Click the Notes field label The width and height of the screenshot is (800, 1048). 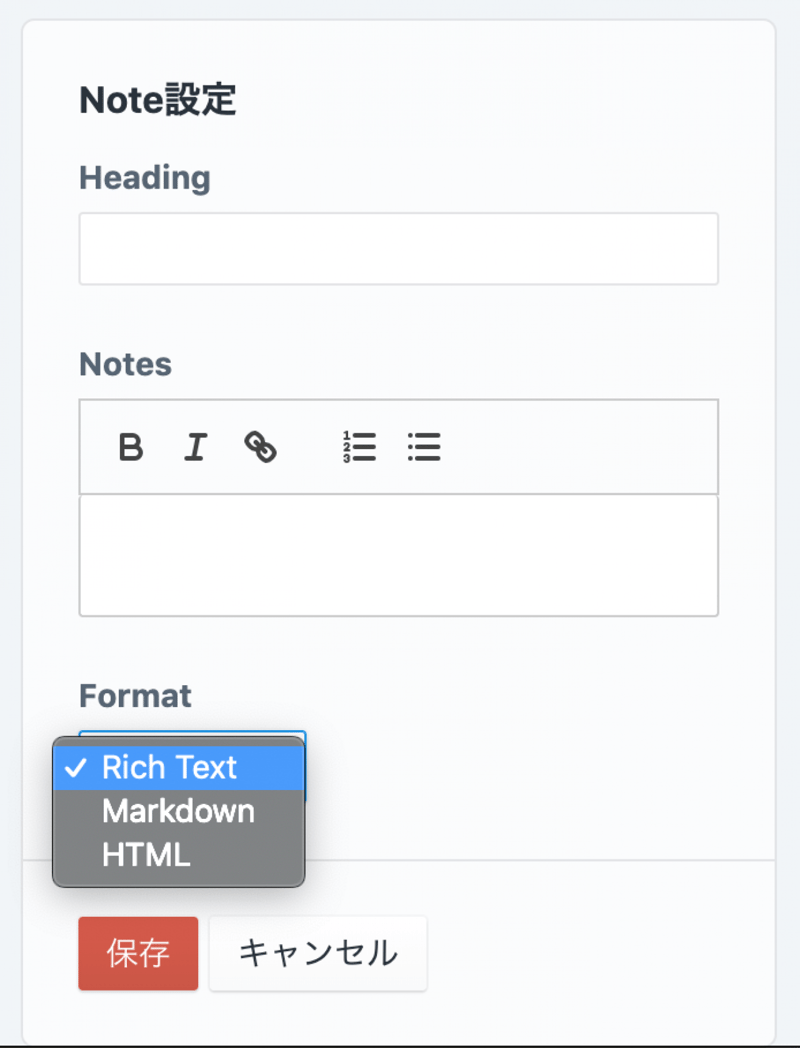point(126,364)
